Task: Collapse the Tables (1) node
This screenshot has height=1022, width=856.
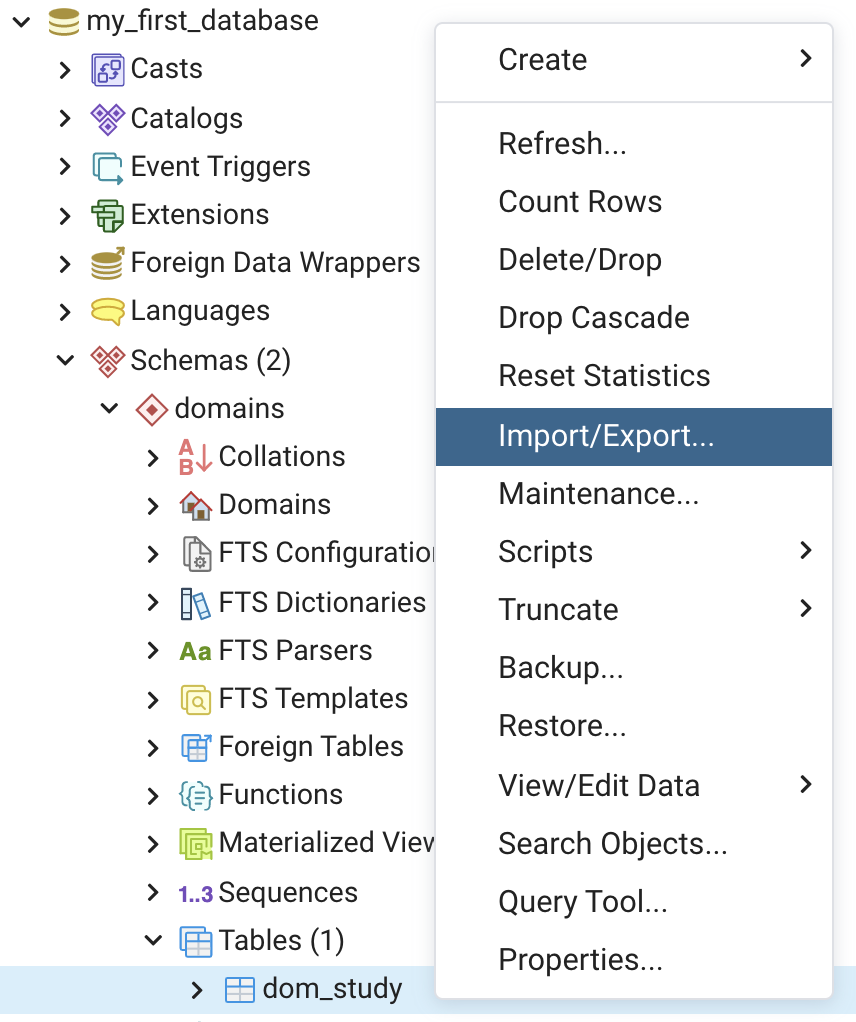Action: (x=153, y=941)
